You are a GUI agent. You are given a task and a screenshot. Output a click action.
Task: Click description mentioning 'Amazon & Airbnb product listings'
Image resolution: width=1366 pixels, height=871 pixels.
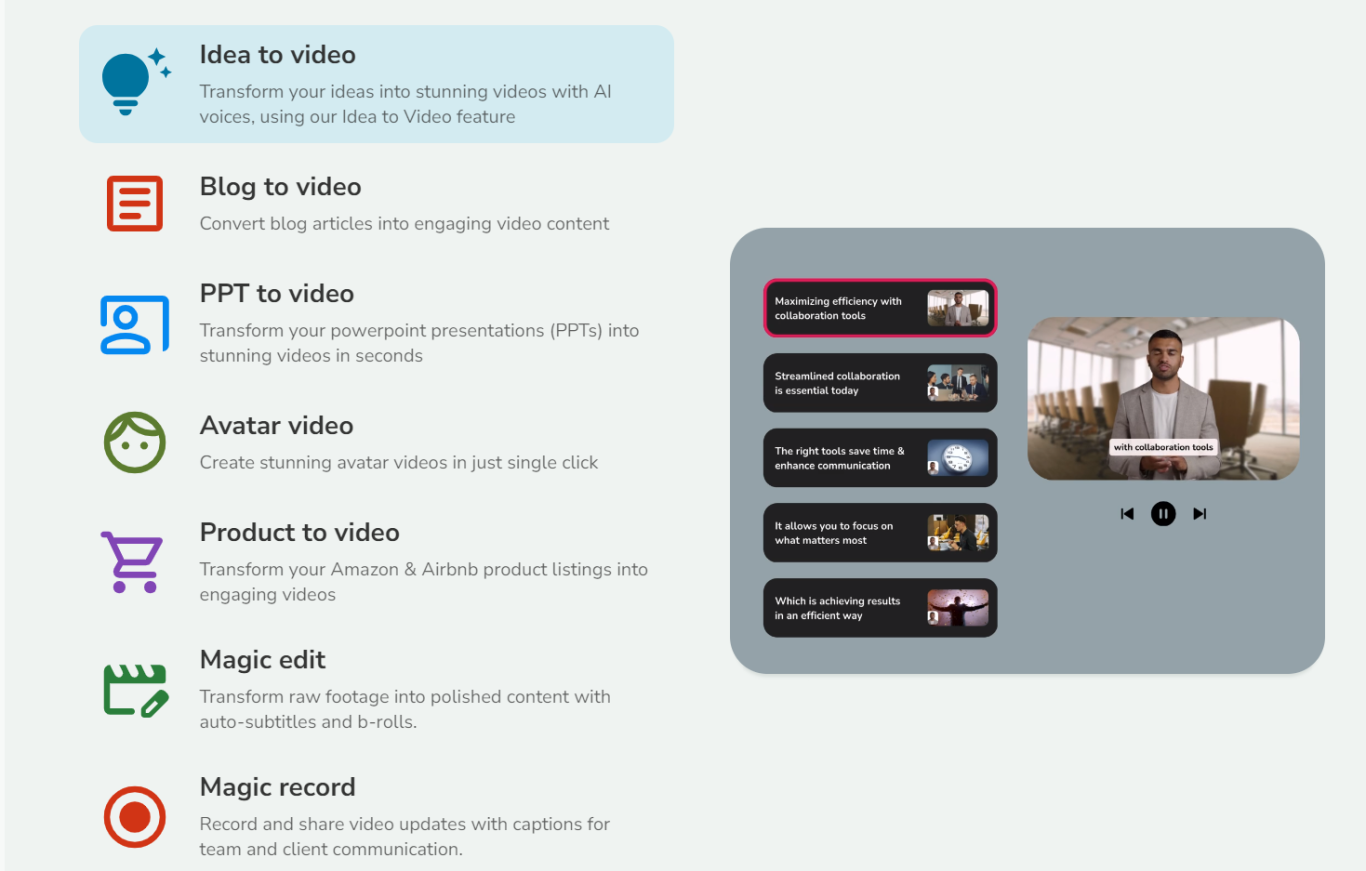coord(424,582)
